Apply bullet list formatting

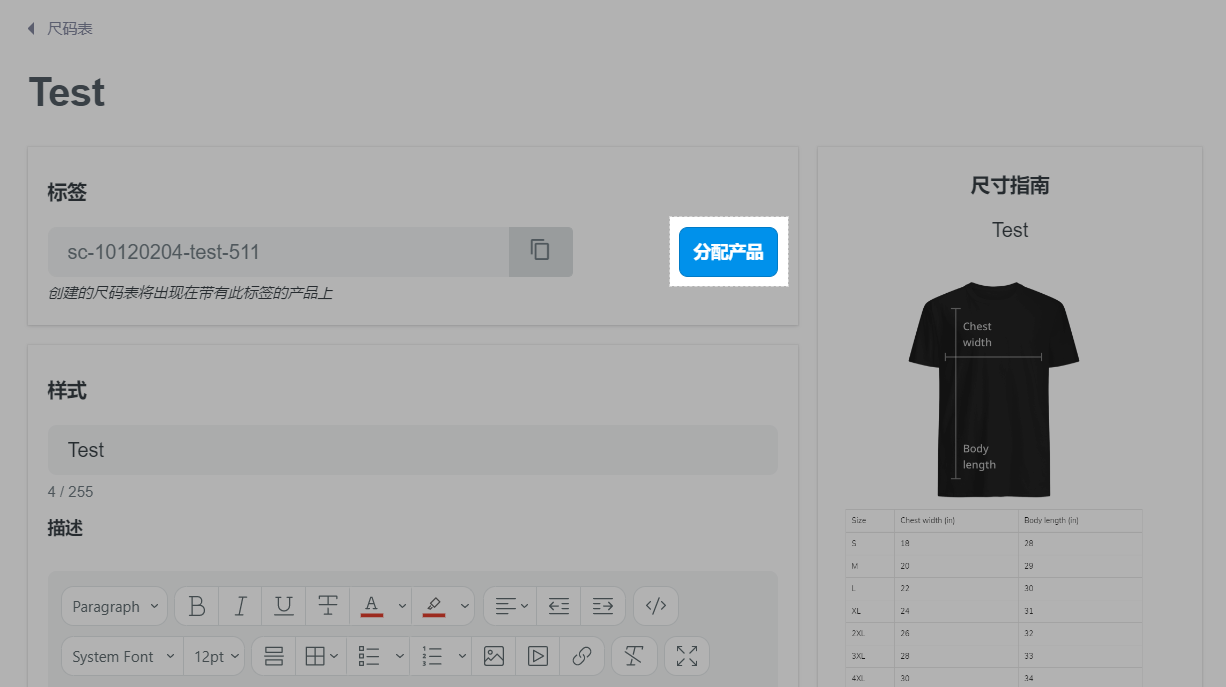click(369, 656)
